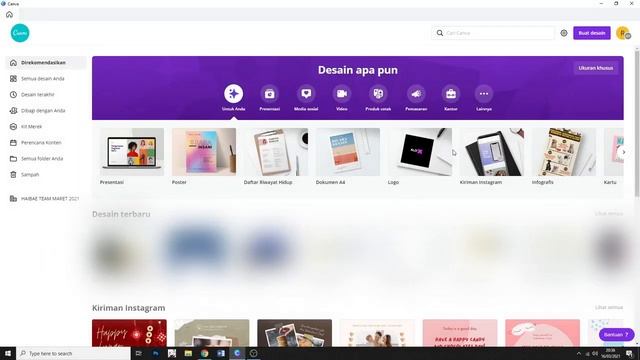640x360 pixels.
Task: Open the notification center icon
Action: point(630,353)
